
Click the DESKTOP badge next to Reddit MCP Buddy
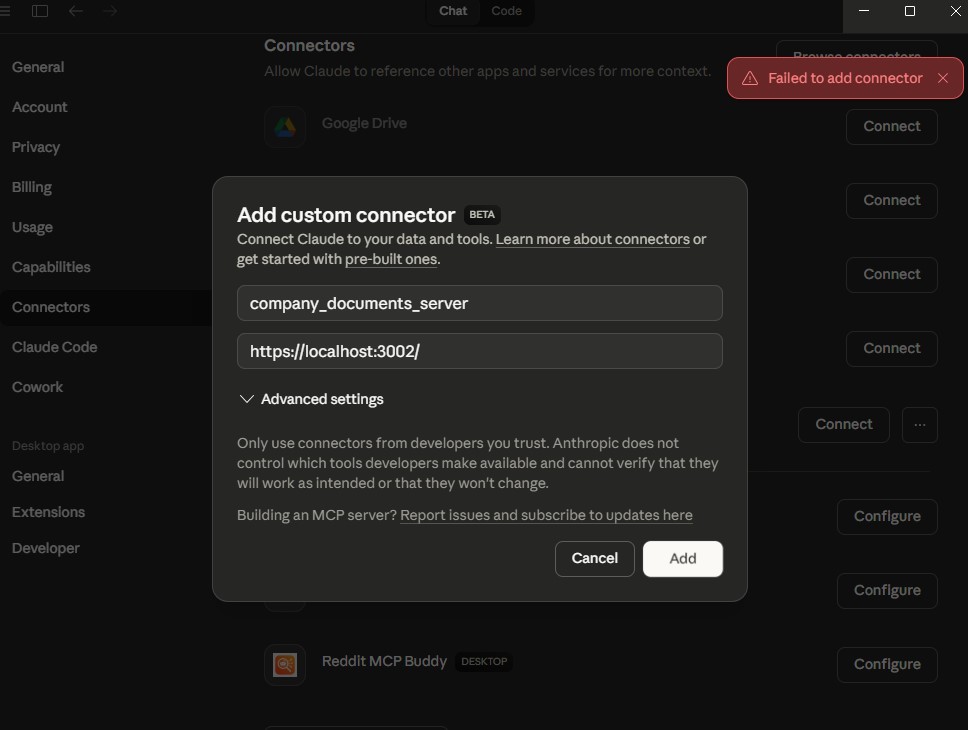click(484, 661)
